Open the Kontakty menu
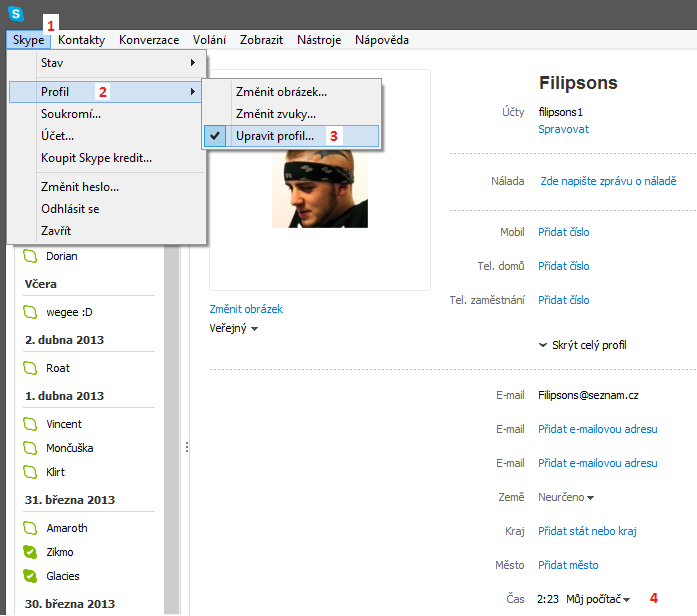Image resolution: width=697 pixels, height=616 pixels. coord(81,40)
